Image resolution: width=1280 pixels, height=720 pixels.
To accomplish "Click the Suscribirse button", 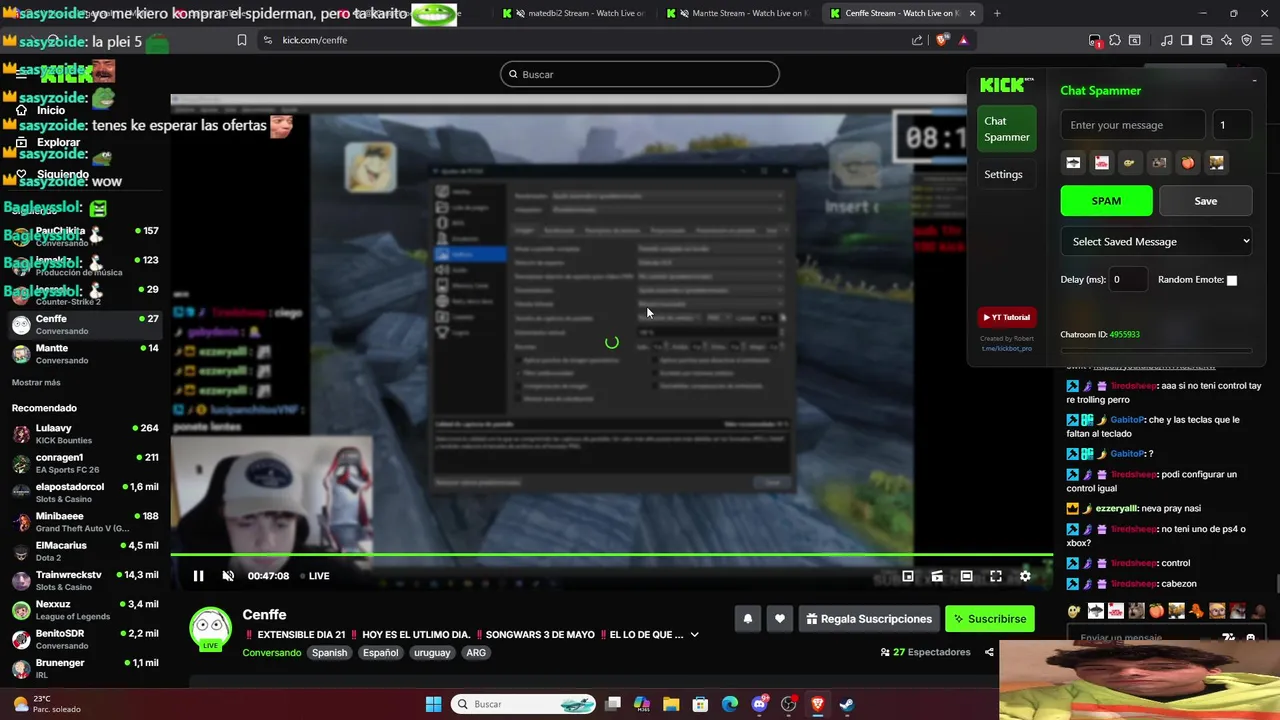I will click(x=990, y=619).
